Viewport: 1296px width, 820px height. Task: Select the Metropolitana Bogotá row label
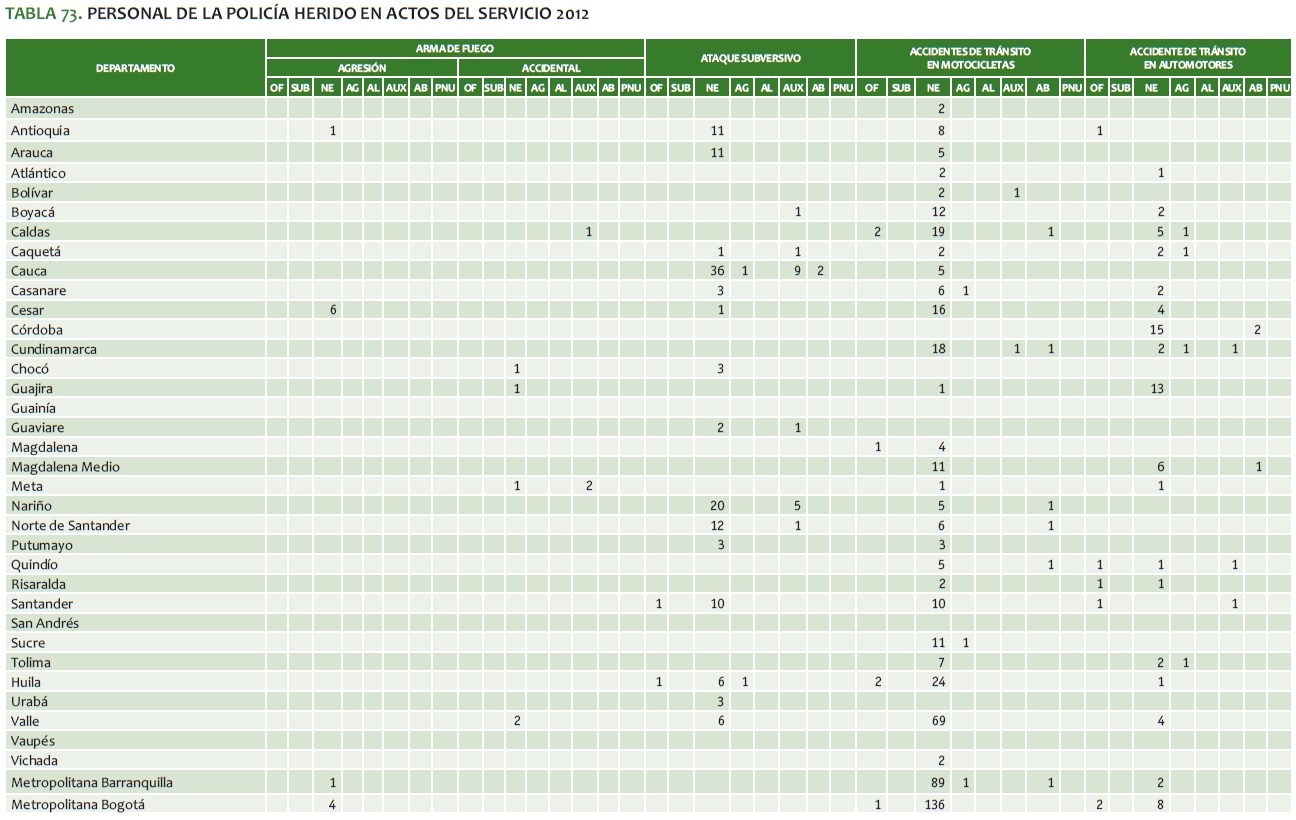pos(77,804)
